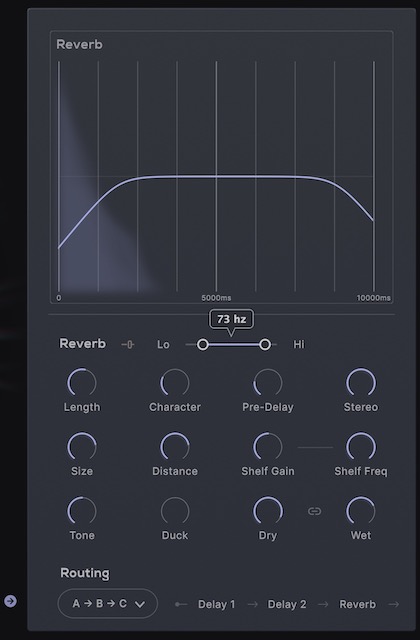Image resolution: width=420 pixels, height=640 pixels.
Task: Select Delay 2 in routing chain
Action: 287,604
